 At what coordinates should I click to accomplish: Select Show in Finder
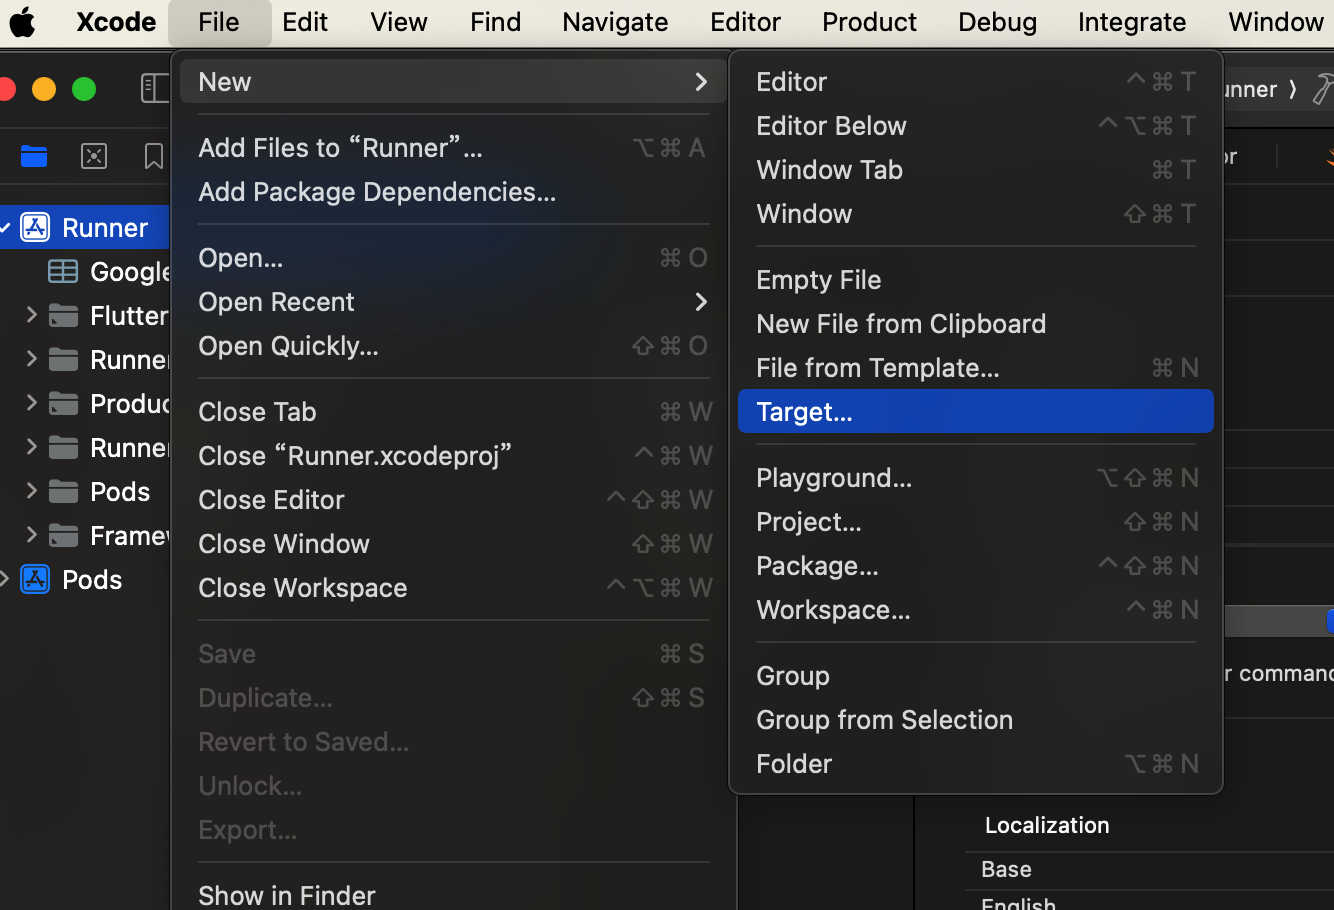click(453, 895)
